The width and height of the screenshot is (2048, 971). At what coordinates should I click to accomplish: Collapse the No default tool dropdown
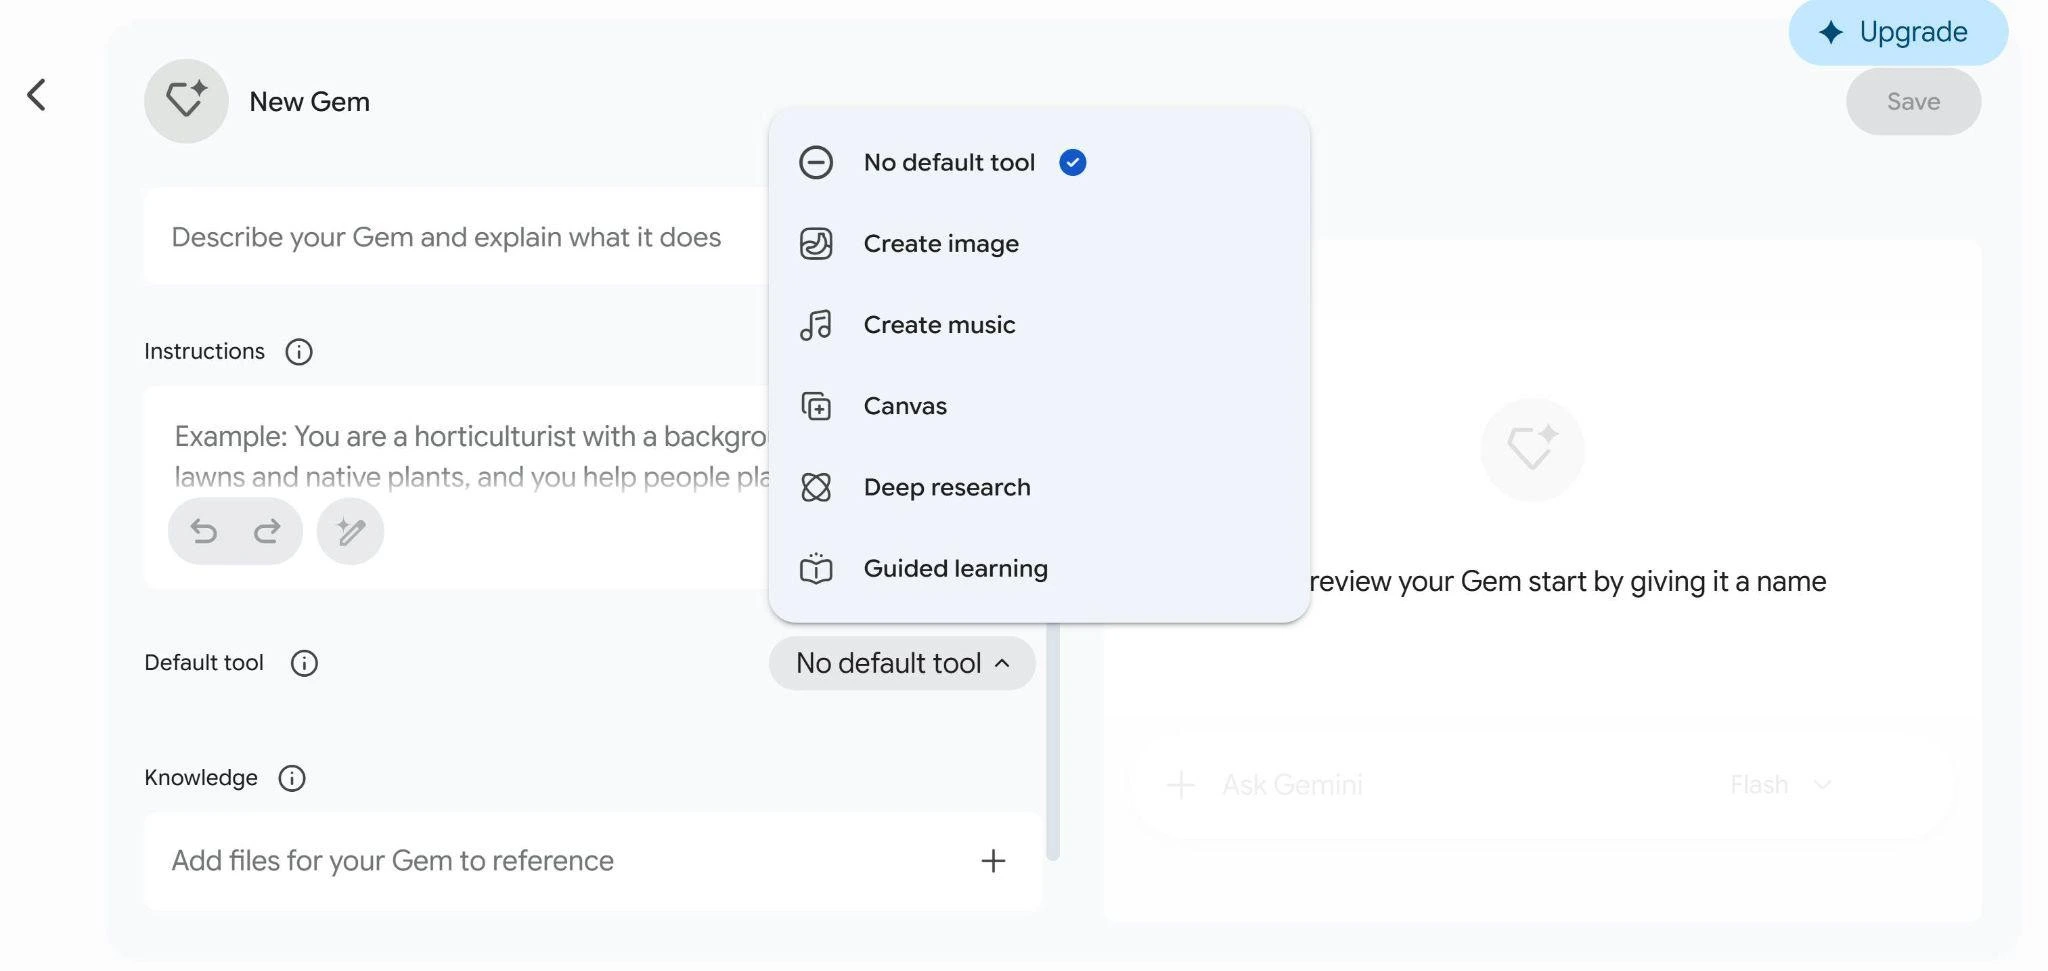tap(902, 663)
